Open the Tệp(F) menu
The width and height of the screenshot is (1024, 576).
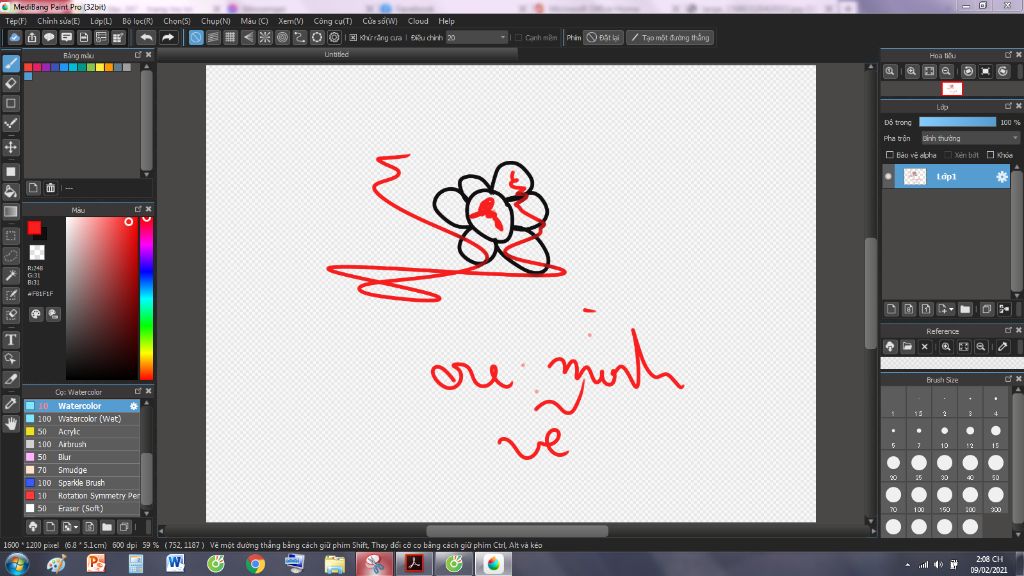click(x=16, y=21)
